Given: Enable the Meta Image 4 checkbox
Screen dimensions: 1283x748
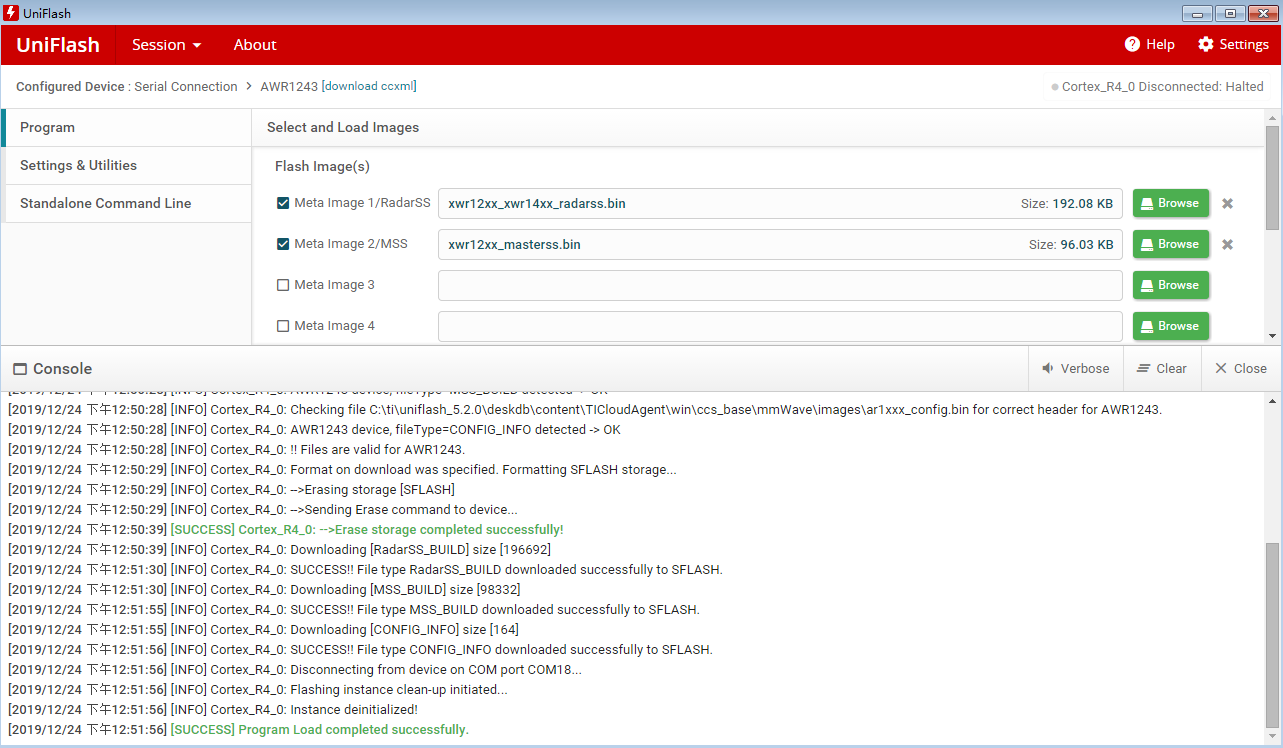Looking at the screenshot, I should 283,326.
